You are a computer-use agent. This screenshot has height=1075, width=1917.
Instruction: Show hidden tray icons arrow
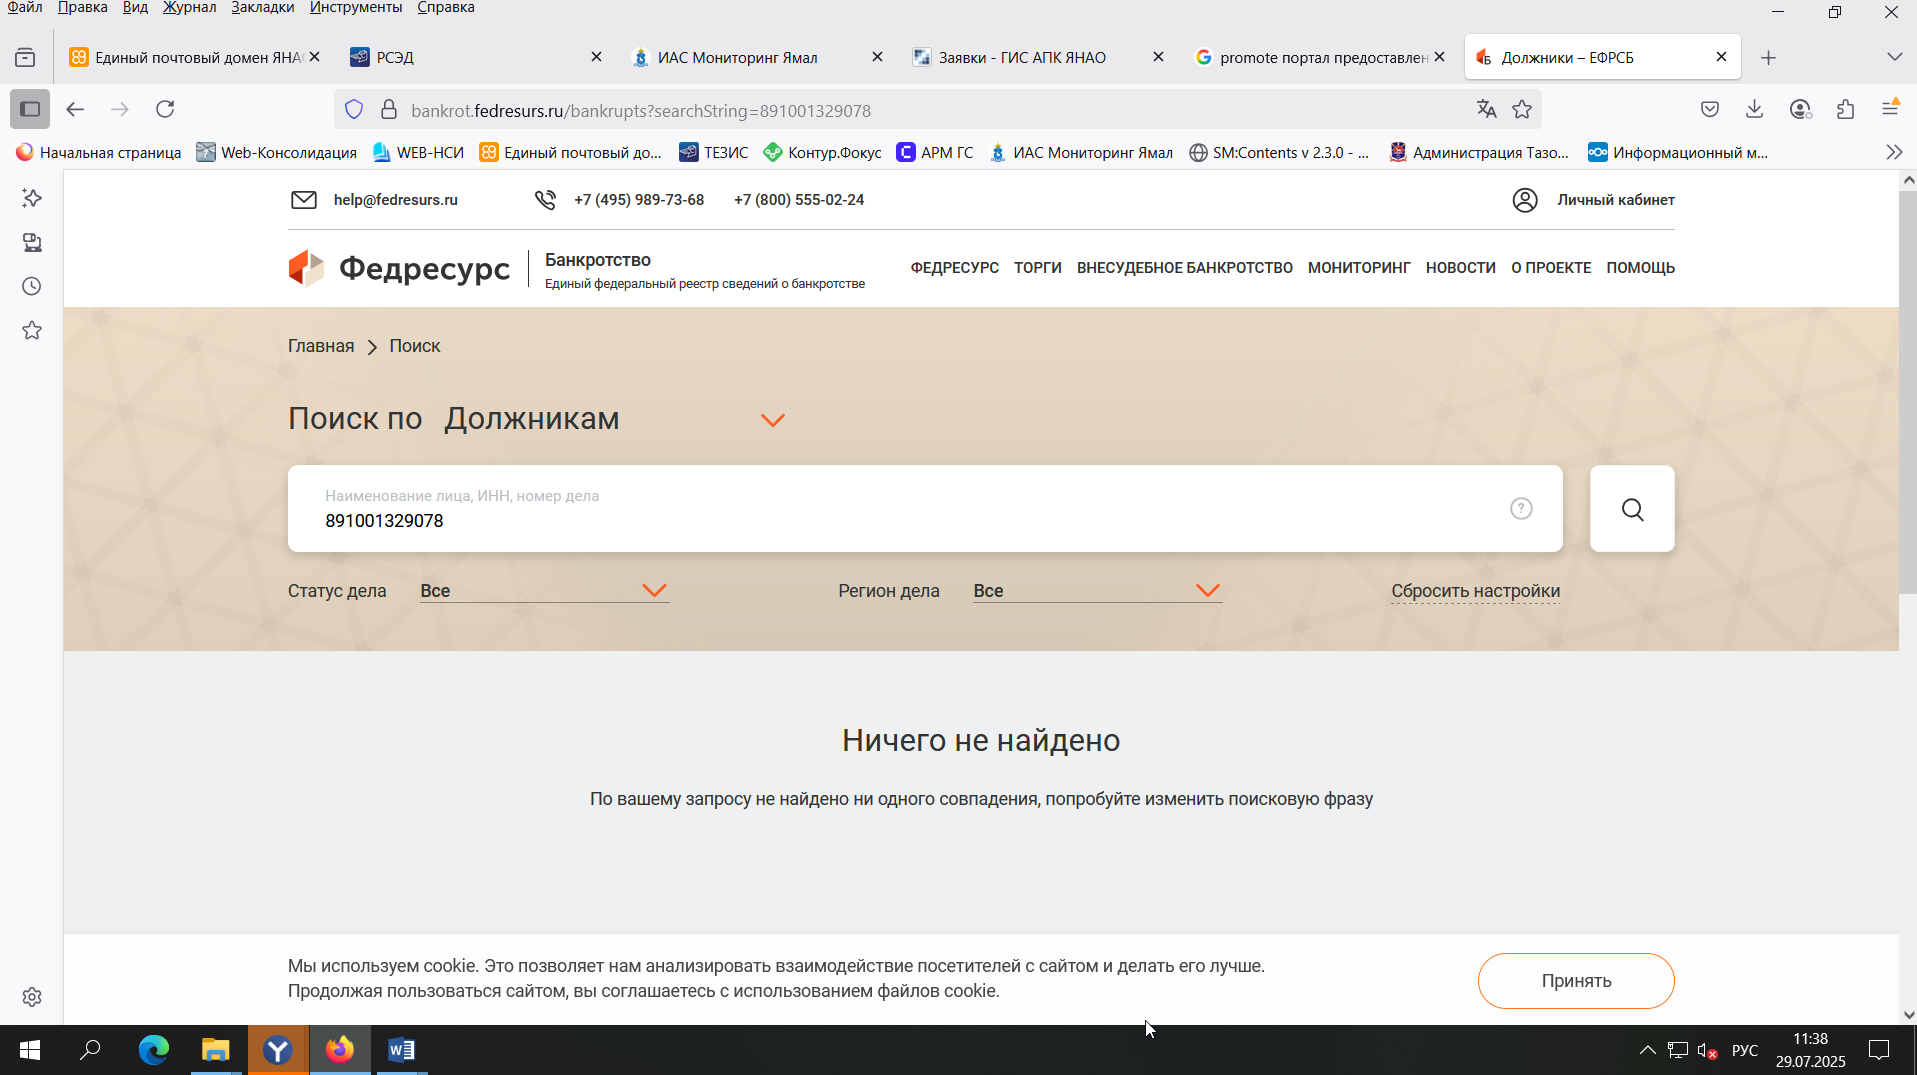coord(1647,1050)
